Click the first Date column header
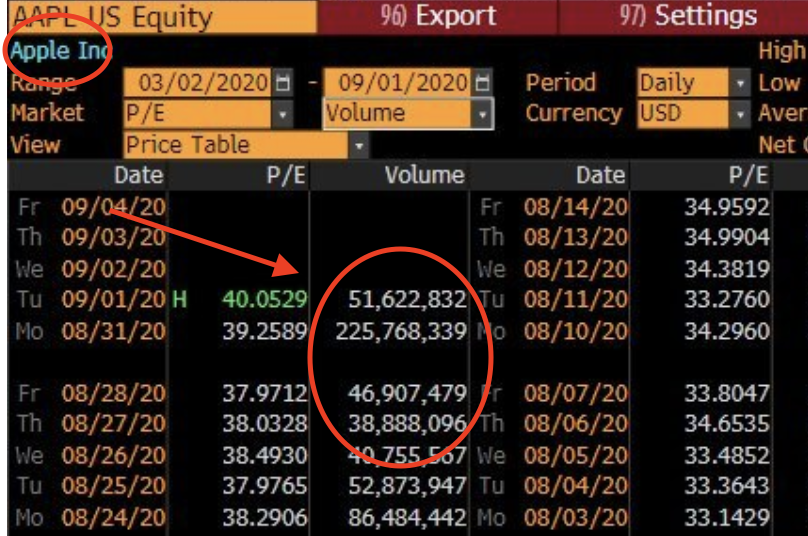The width and height of the screenshot is (808, 536). pyautogui.click(x=138, y=176)
